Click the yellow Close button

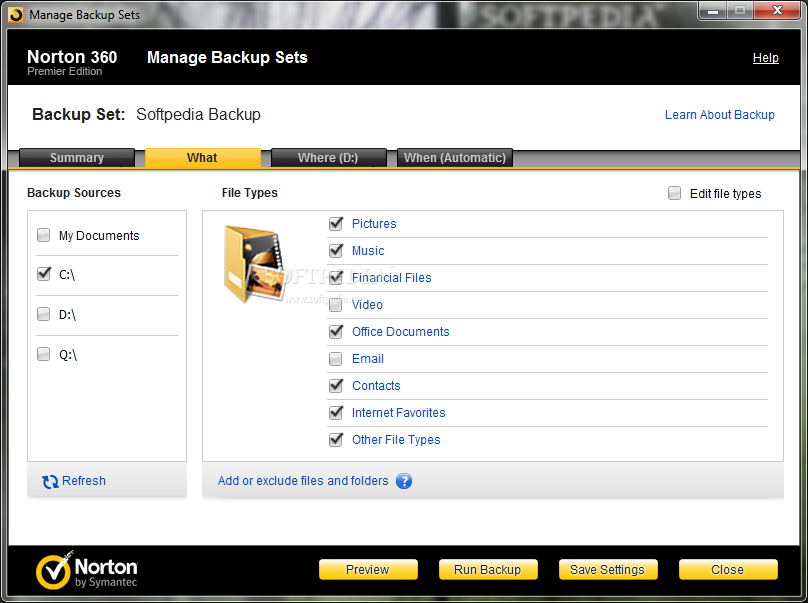pyautogui.click(x=728, y=570)
